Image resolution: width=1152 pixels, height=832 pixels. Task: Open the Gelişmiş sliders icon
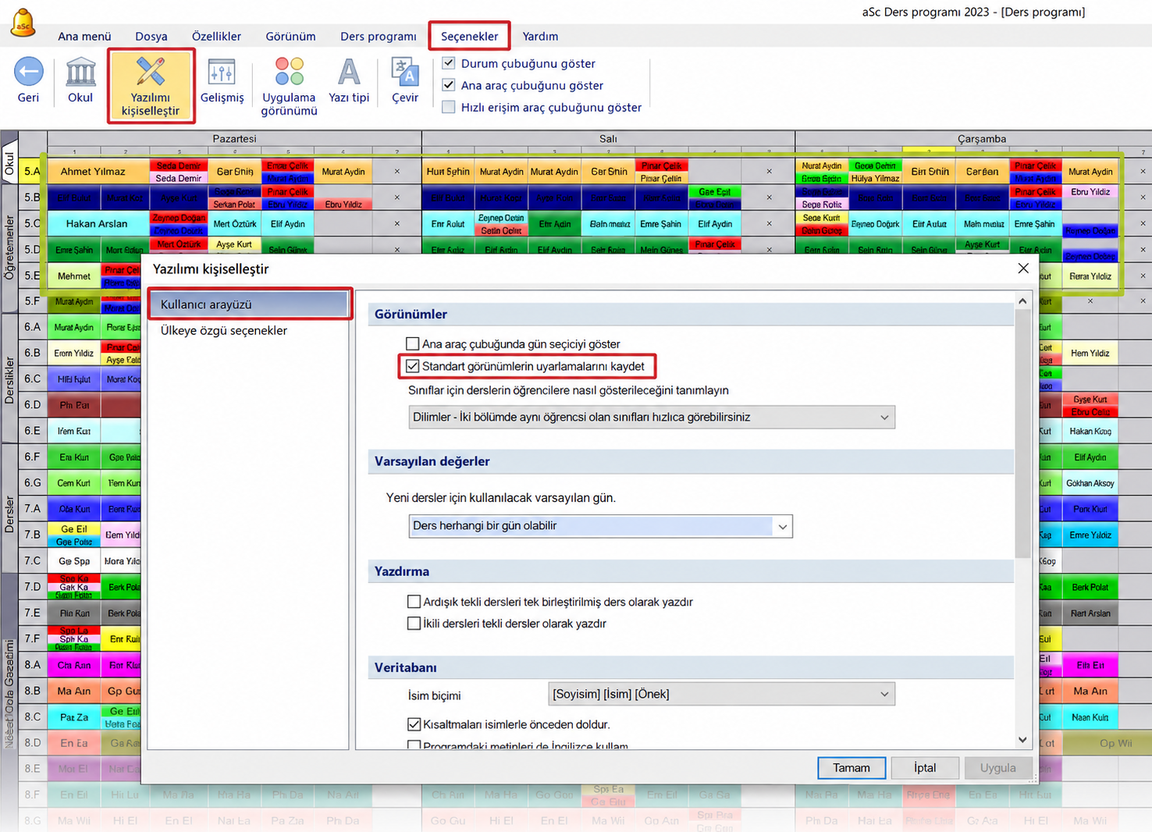pos(222,72)
